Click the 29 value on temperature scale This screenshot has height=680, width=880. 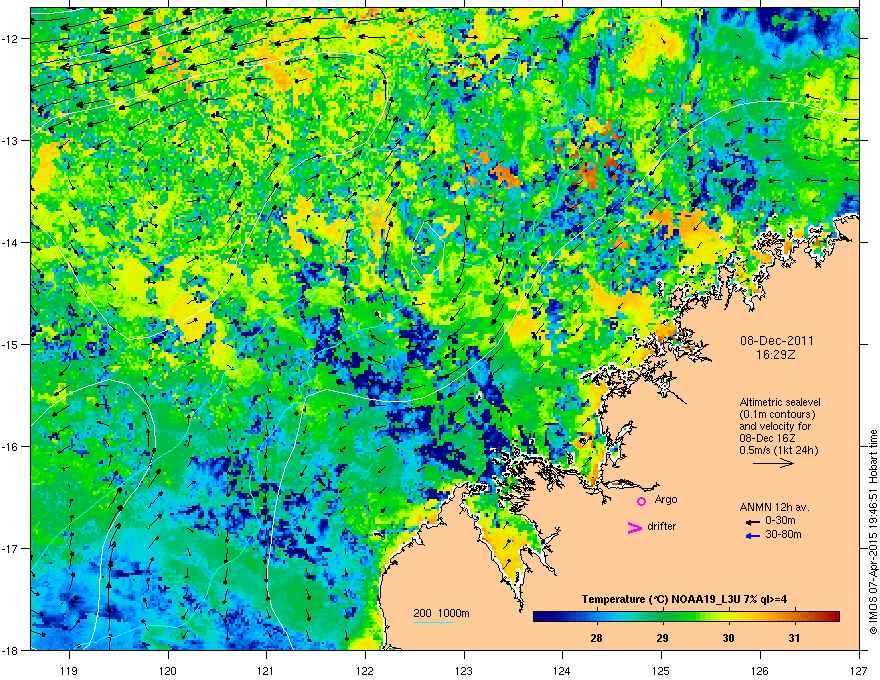663,638
